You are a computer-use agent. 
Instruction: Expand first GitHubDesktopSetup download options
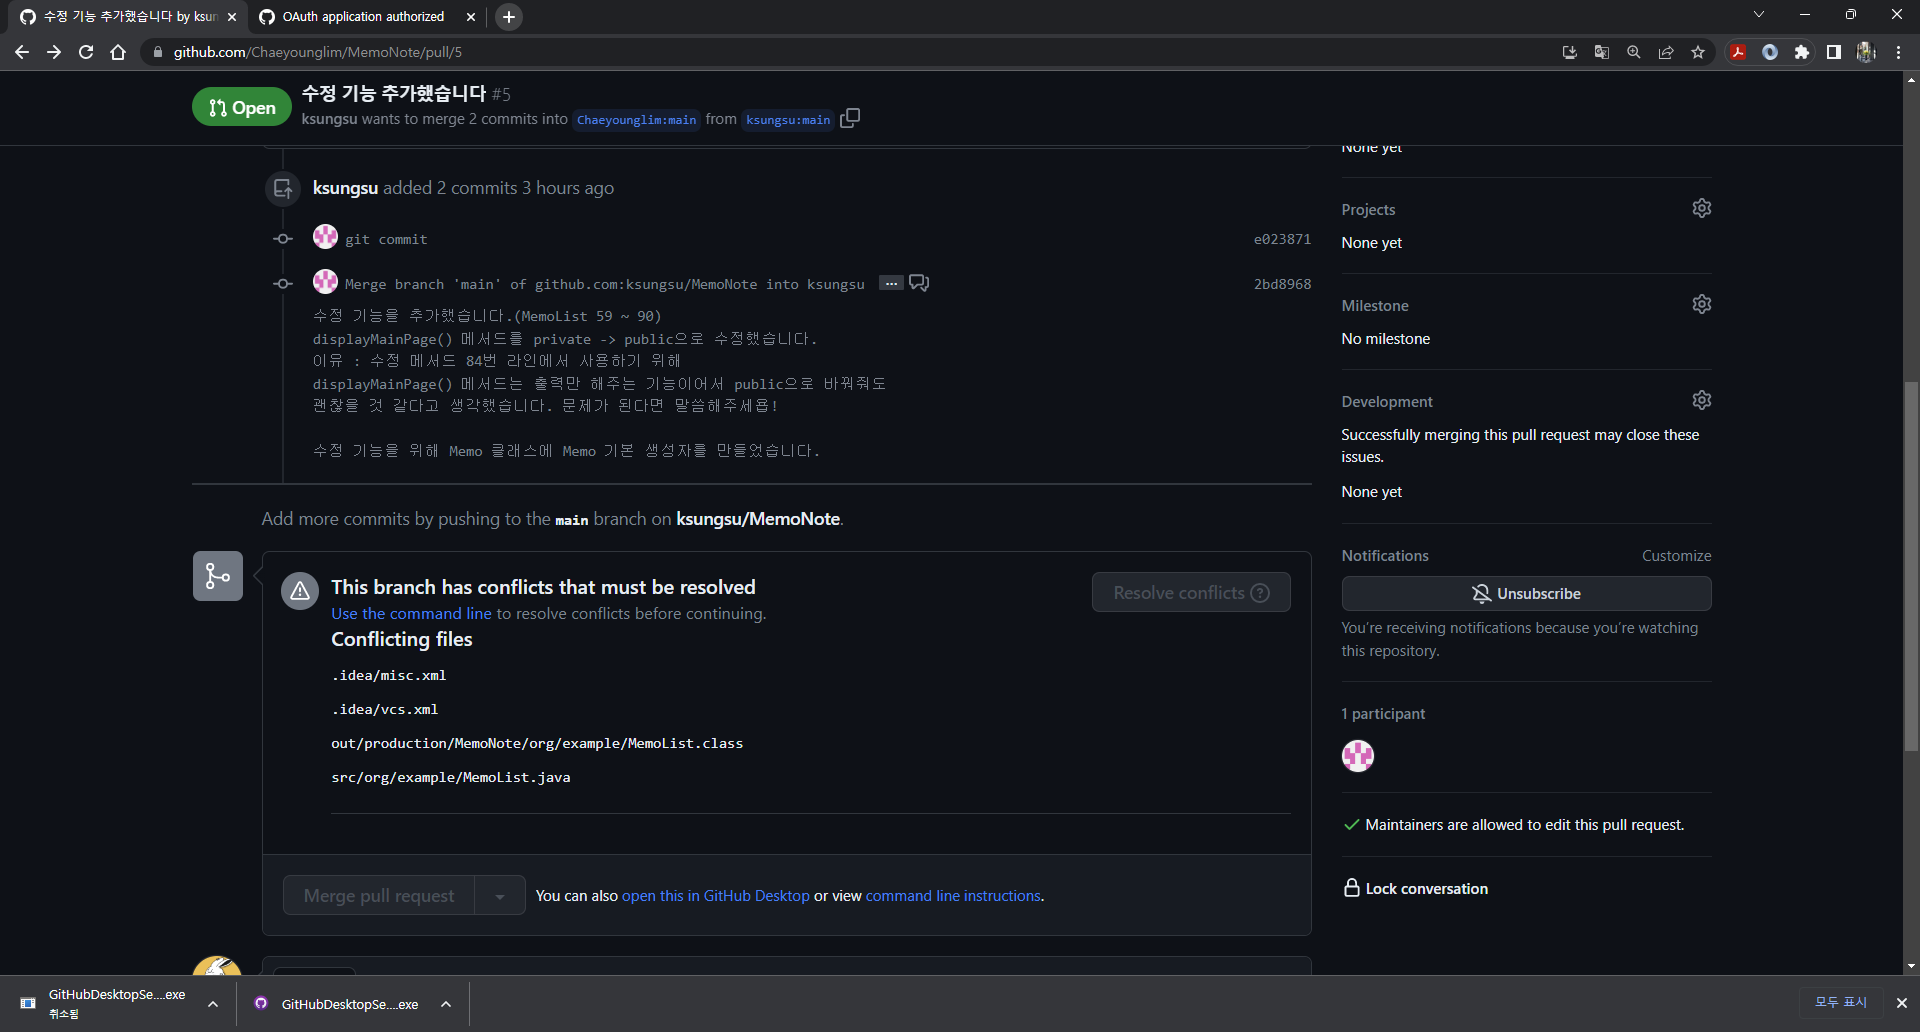213,1004
